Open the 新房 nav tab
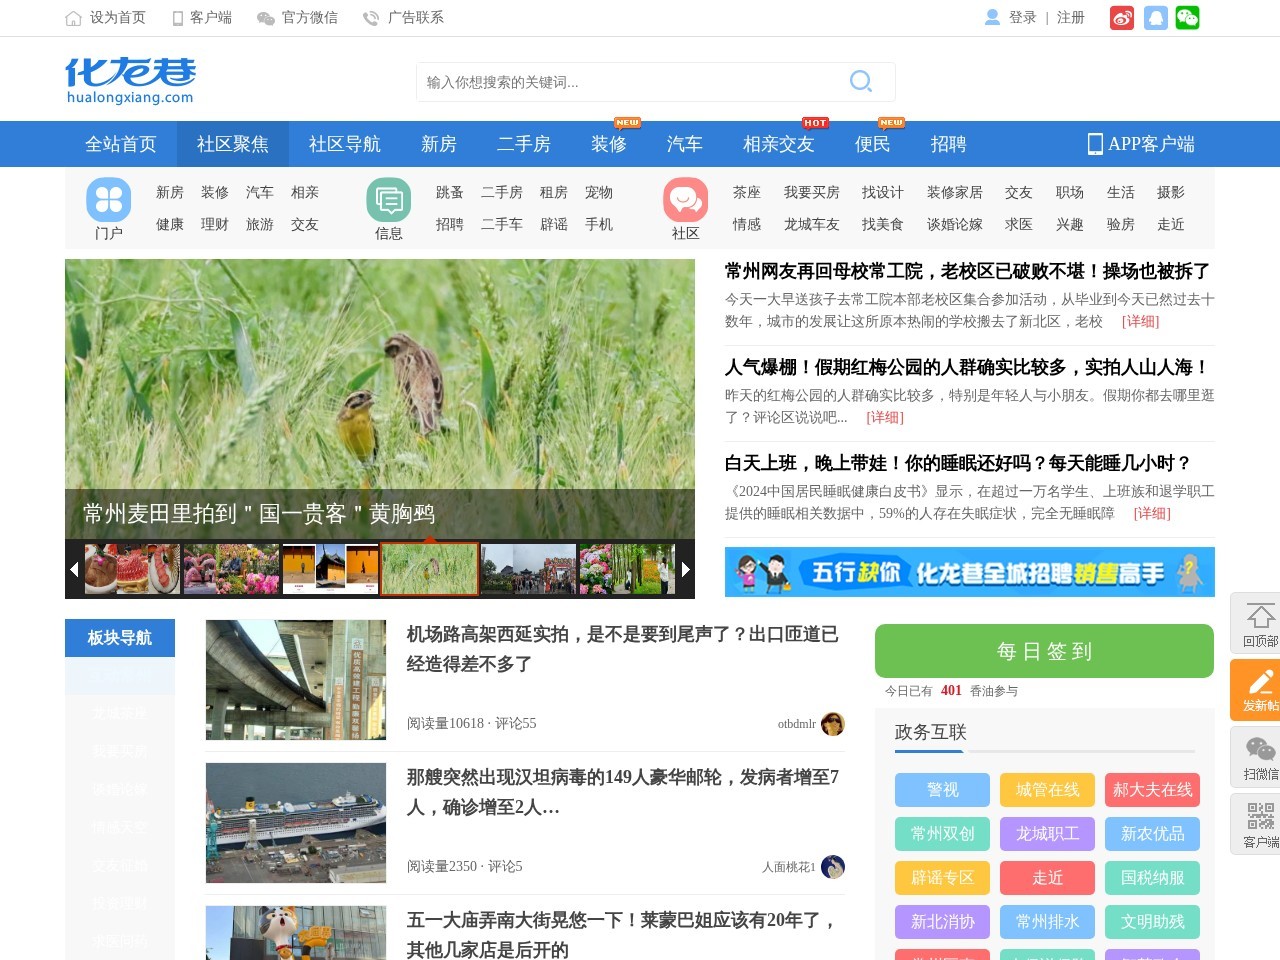The image size is (1280, 960). pos(439,144)
